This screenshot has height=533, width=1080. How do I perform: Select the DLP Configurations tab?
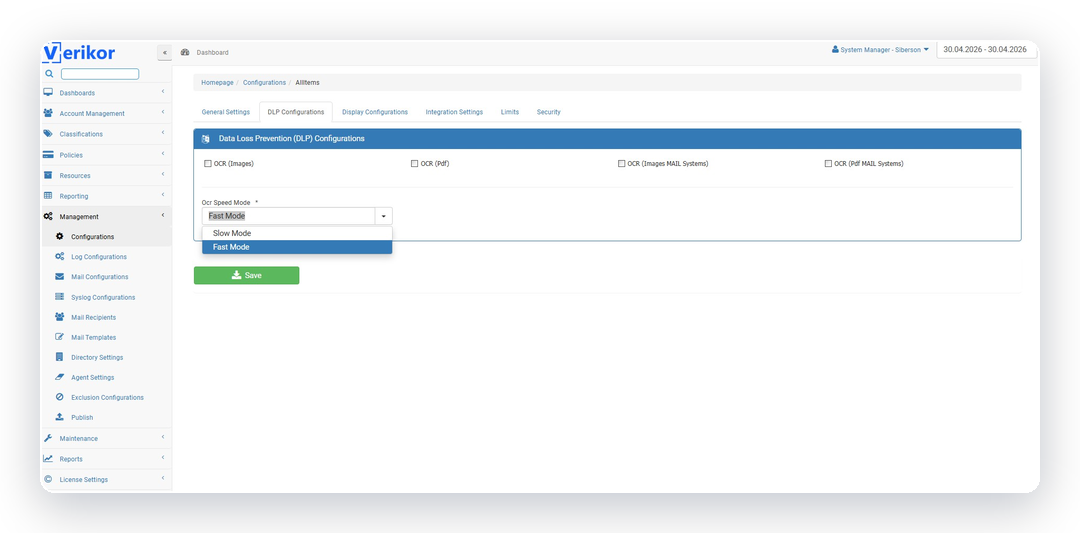tap(295, 112)
